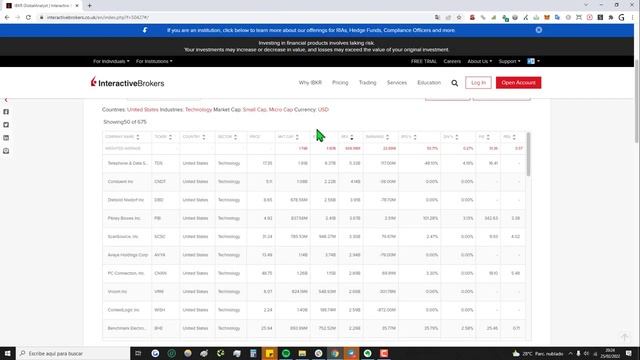Click the browser address bar URL
640x360 pixels.
[x=98, y=18]
